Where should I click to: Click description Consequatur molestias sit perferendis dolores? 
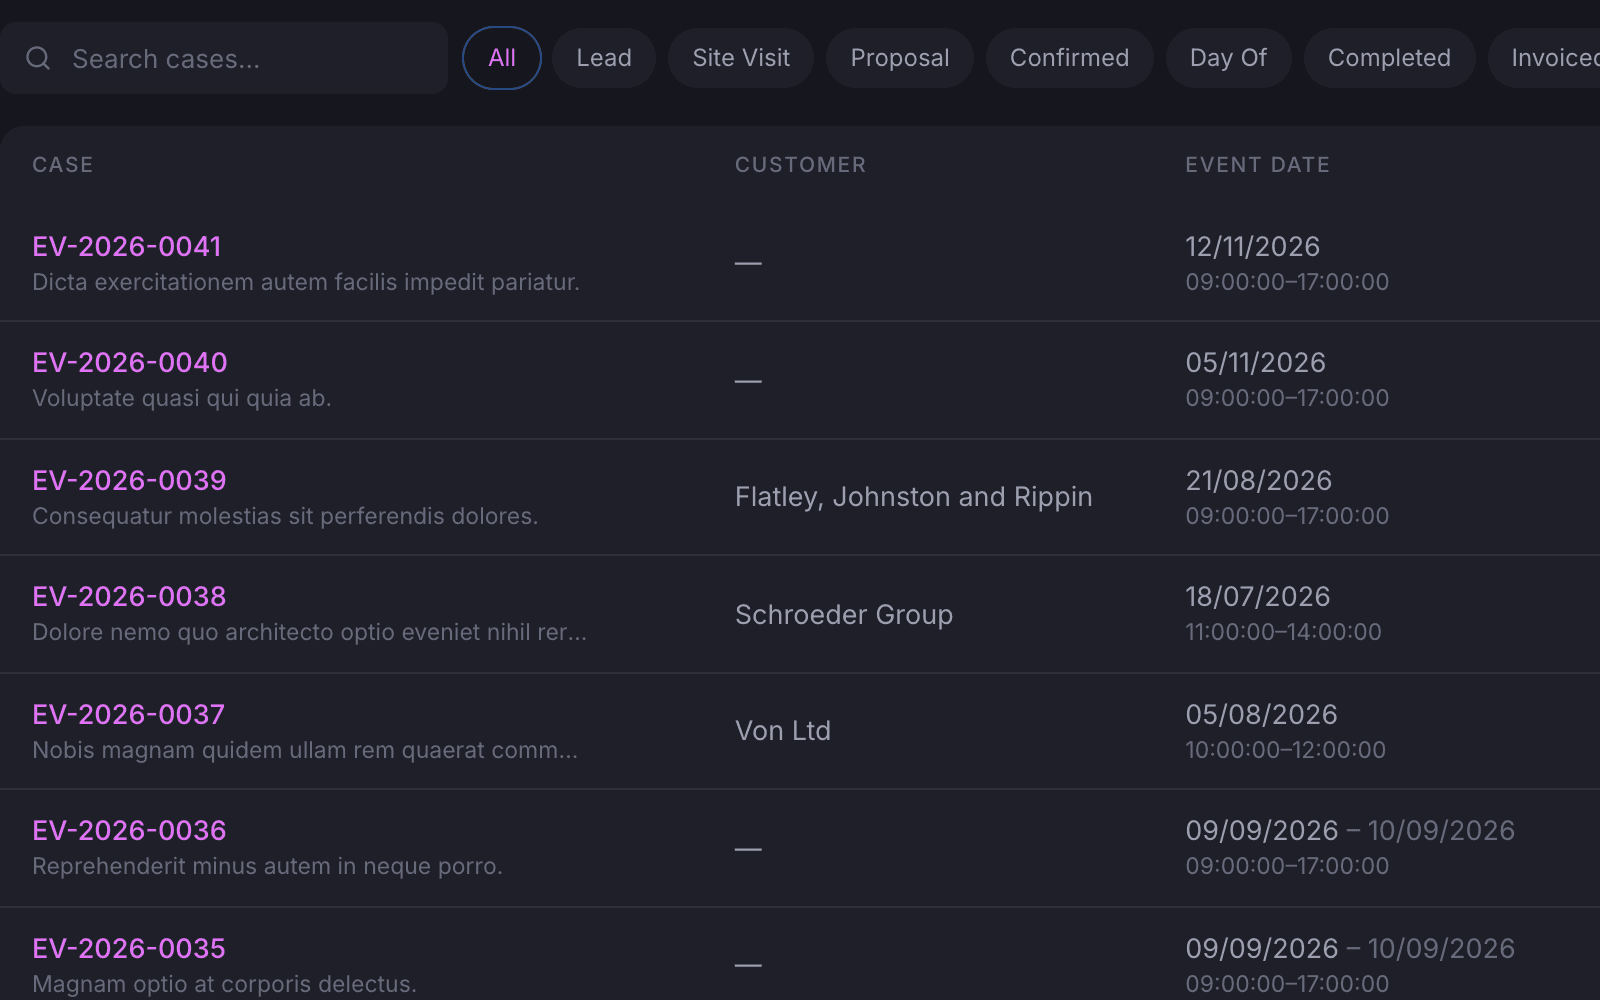[285, 516]
